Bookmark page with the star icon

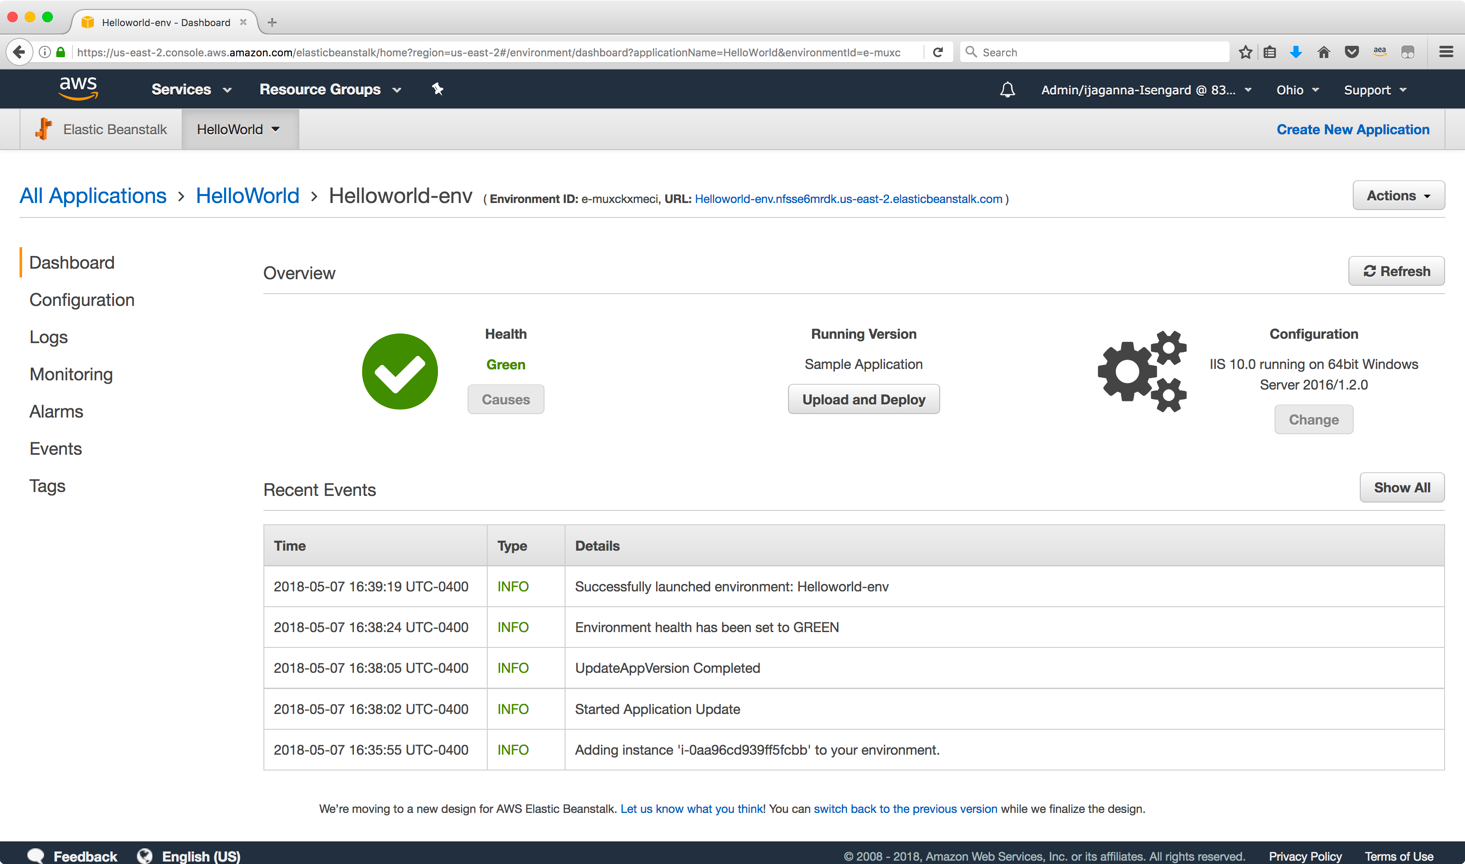click(1245, 52)
